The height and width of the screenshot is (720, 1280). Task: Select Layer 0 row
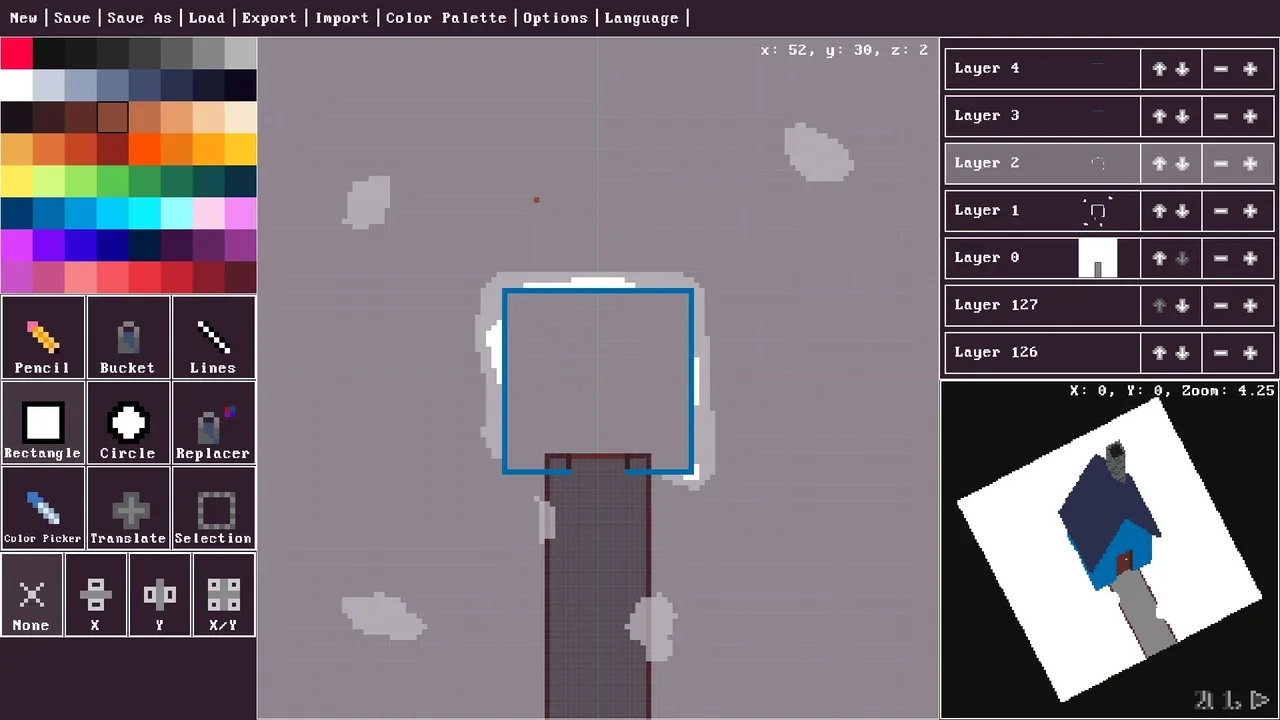pyautogui.click(x=1042, y=258)
